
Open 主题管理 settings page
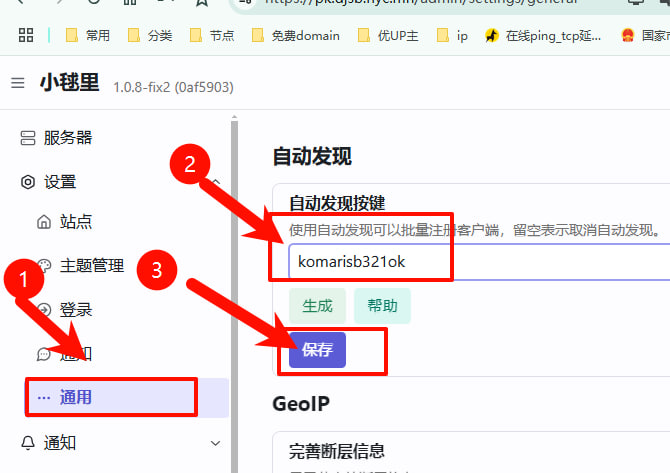point(92,266)
